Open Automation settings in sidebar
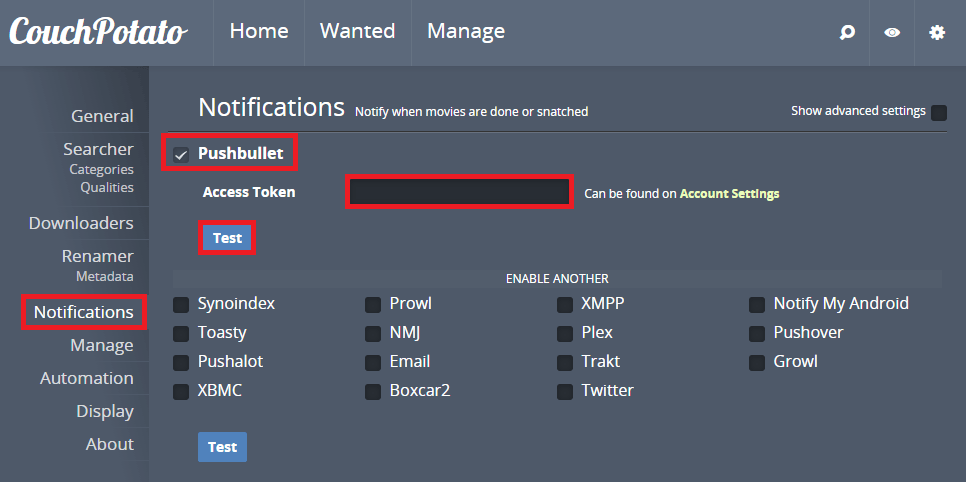966x482 pixels. 86,378
